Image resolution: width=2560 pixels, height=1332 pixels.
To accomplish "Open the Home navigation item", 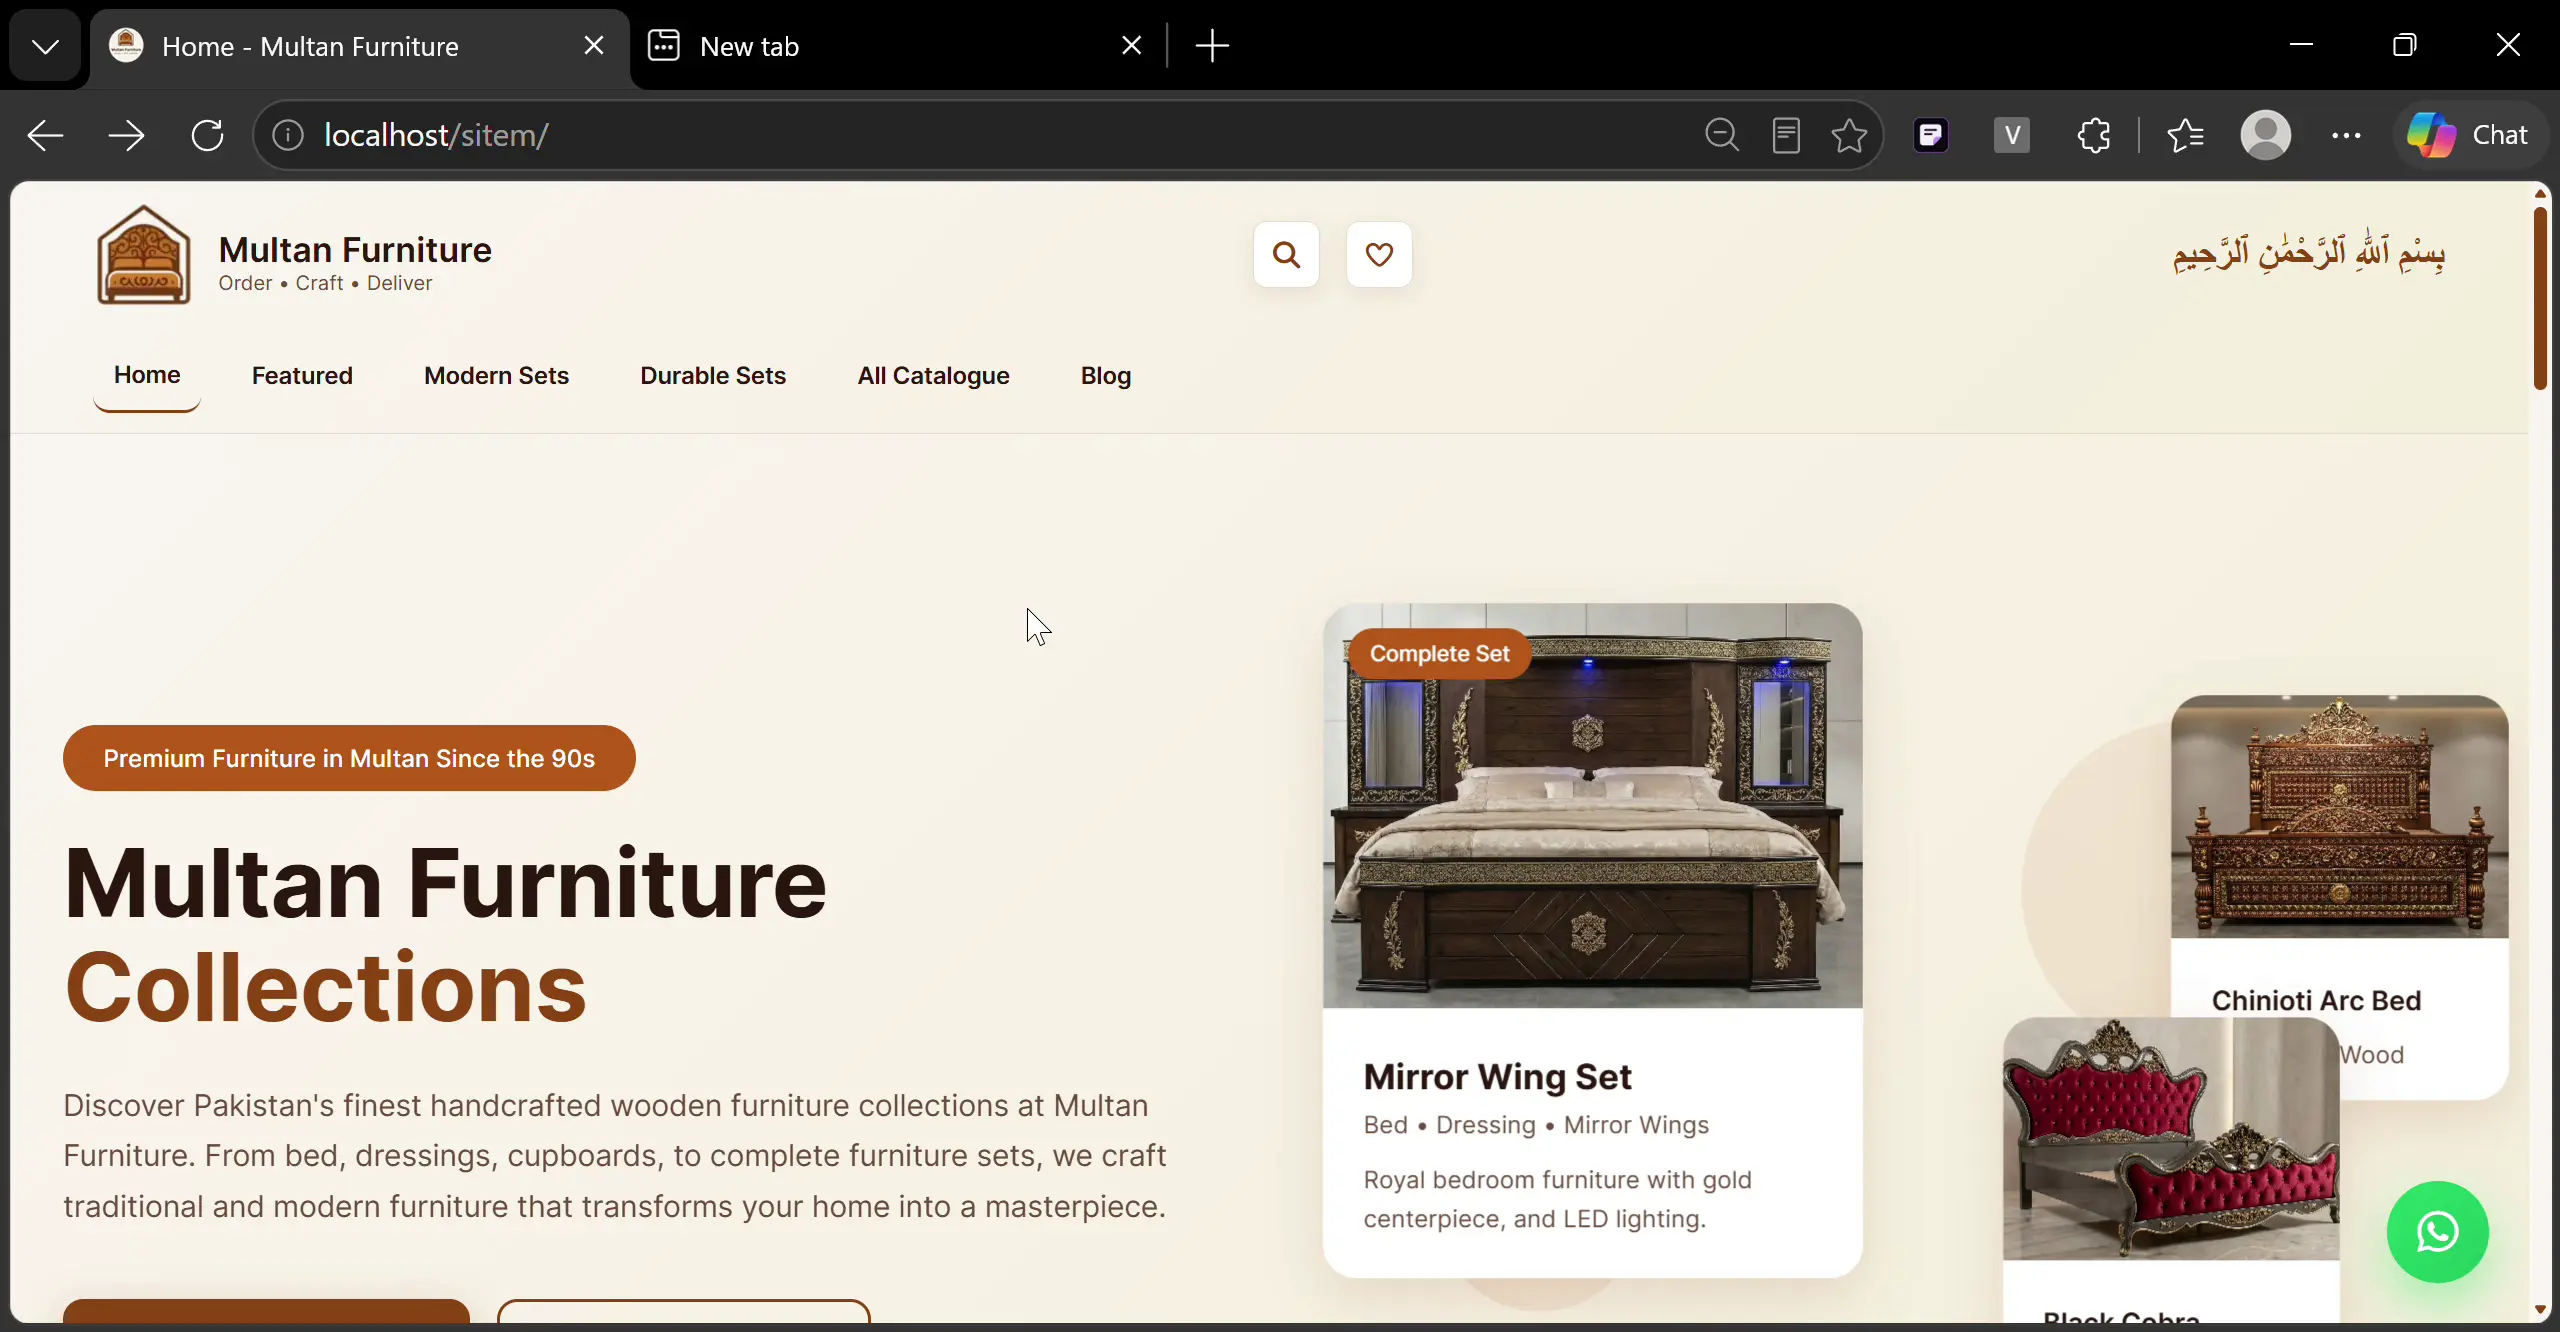I will [x=147, y=375].
